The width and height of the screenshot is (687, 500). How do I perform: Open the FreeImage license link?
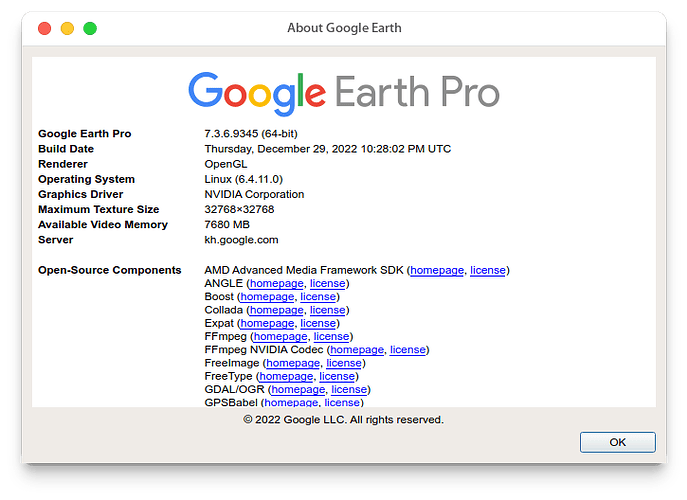pos(344,363)
